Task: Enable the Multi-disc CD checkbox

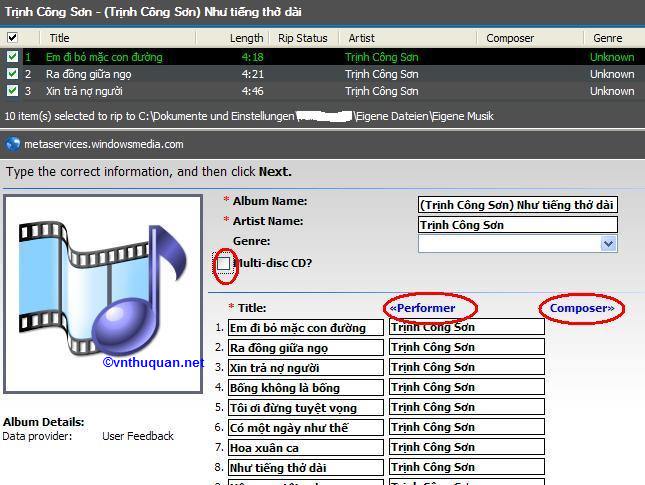Action: tap(223, 264)
